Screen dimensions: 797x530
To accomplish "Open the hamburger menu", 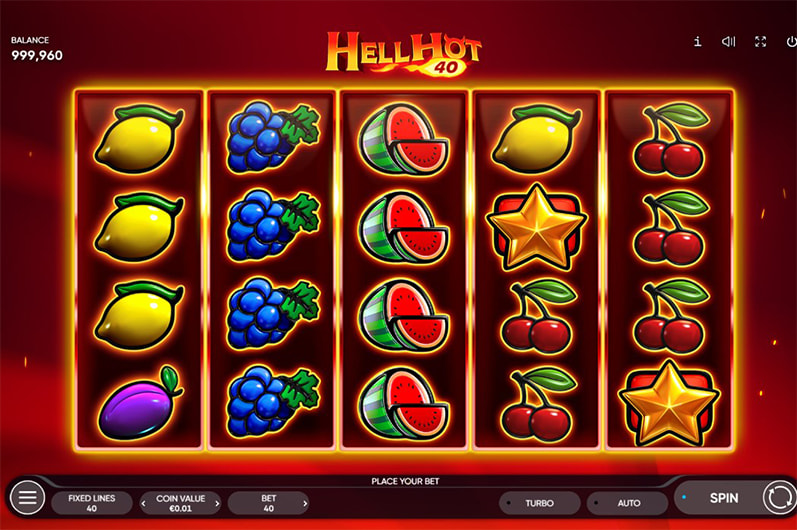I will [27, 497].
